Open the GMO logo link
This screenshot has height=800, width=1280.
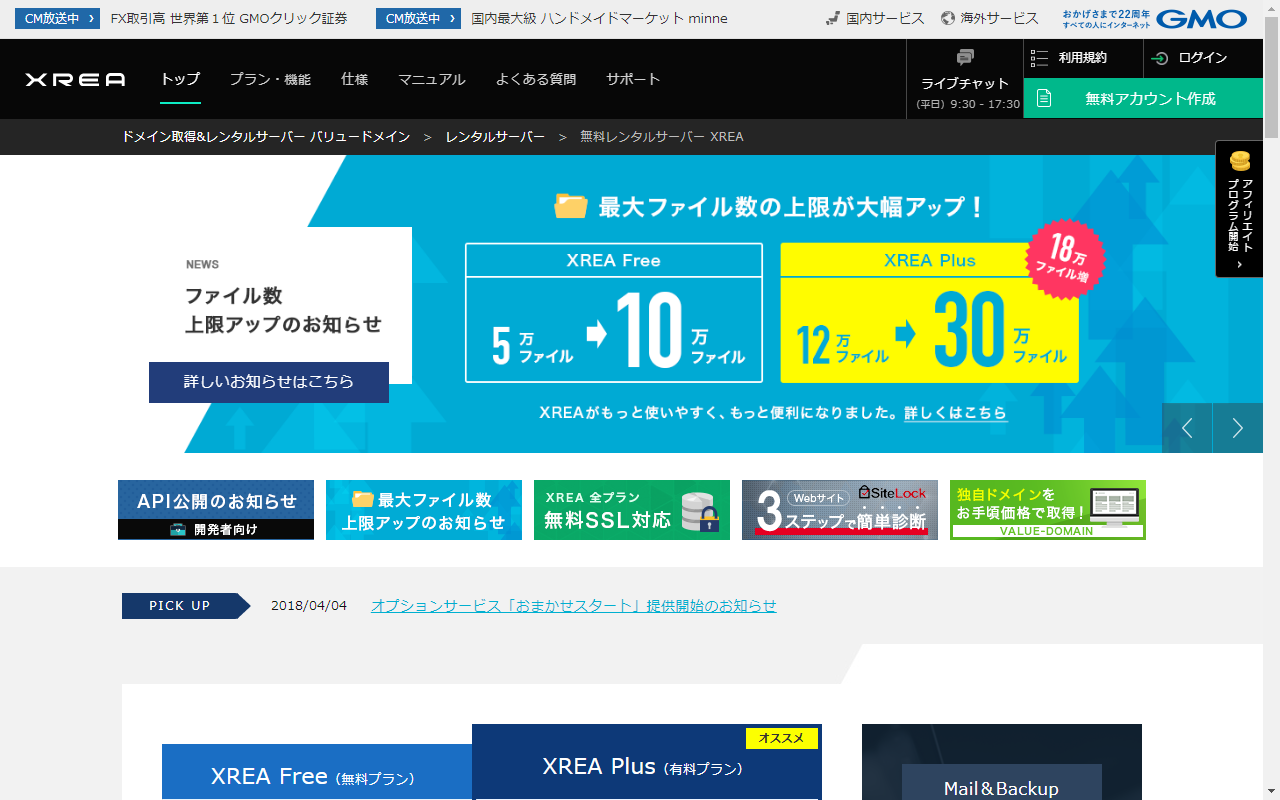click(x=1201, y=19)
